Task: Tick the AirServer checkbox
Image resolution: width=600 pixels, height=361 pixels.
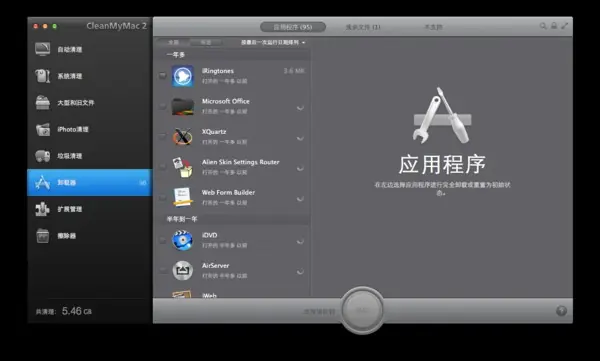Action: (163, 270)
